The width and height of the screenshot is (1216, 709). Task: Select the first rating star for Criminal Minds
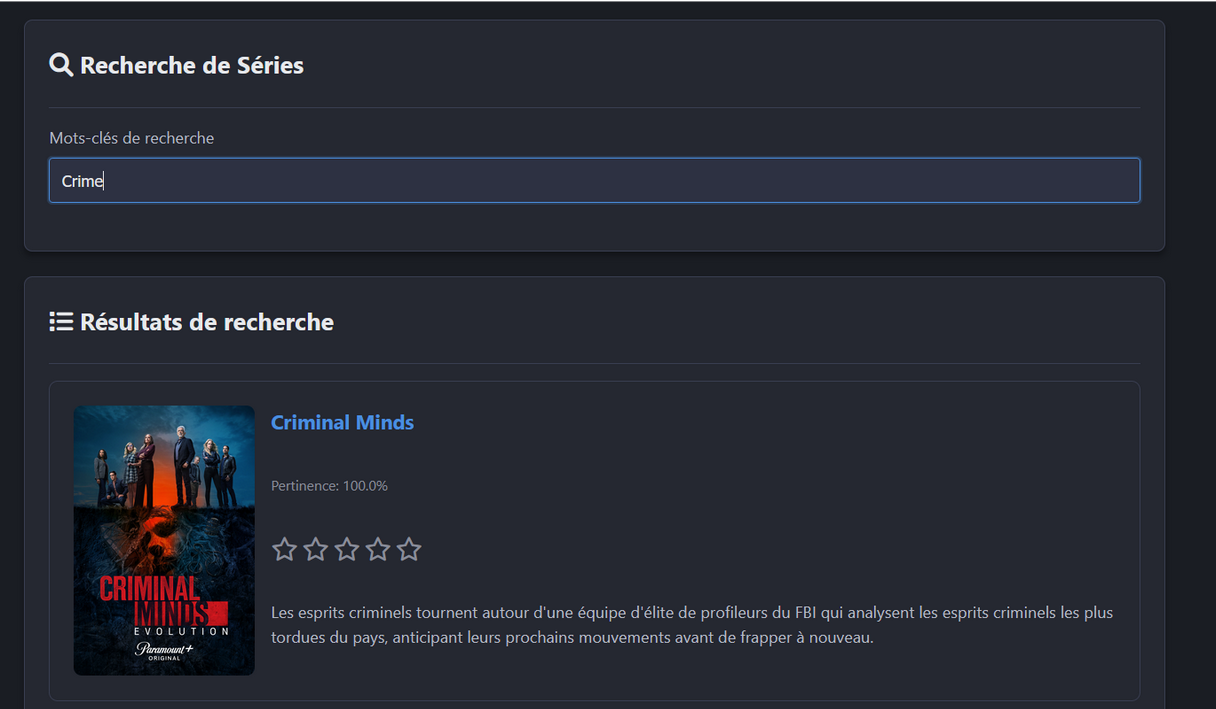(284, 548)
